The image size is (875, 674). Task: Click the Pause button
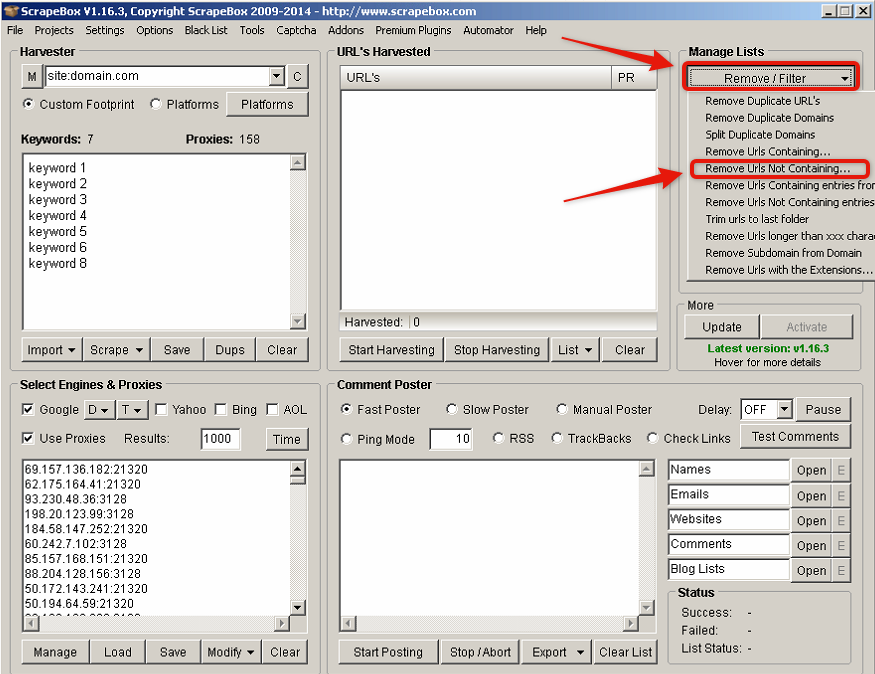(x=823, y=410)
